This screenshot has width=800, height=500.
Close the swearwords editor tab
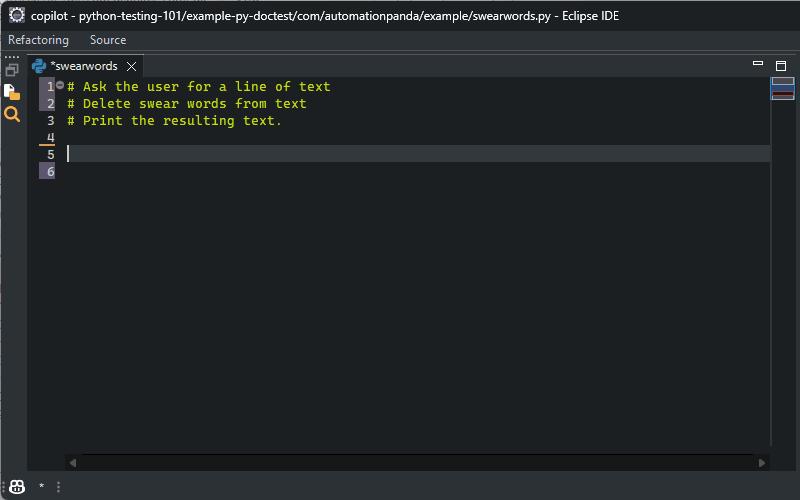point(131,66)
